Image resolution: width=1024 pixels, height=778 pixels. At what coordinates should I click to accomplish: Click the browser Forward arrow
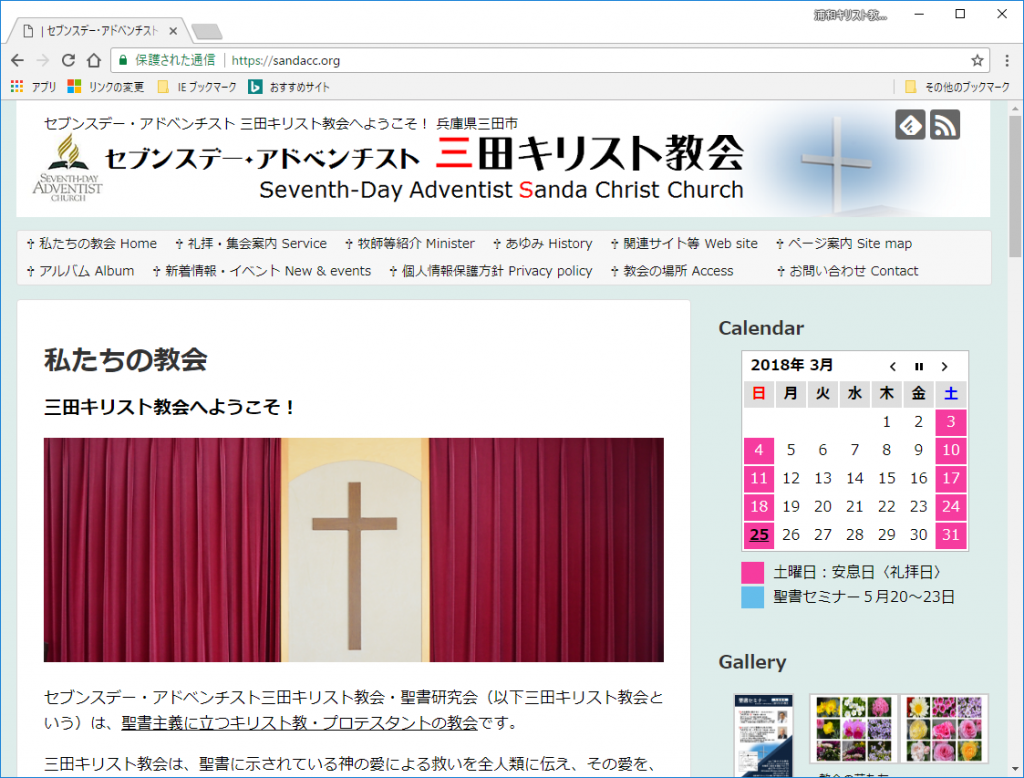[43, 61]
